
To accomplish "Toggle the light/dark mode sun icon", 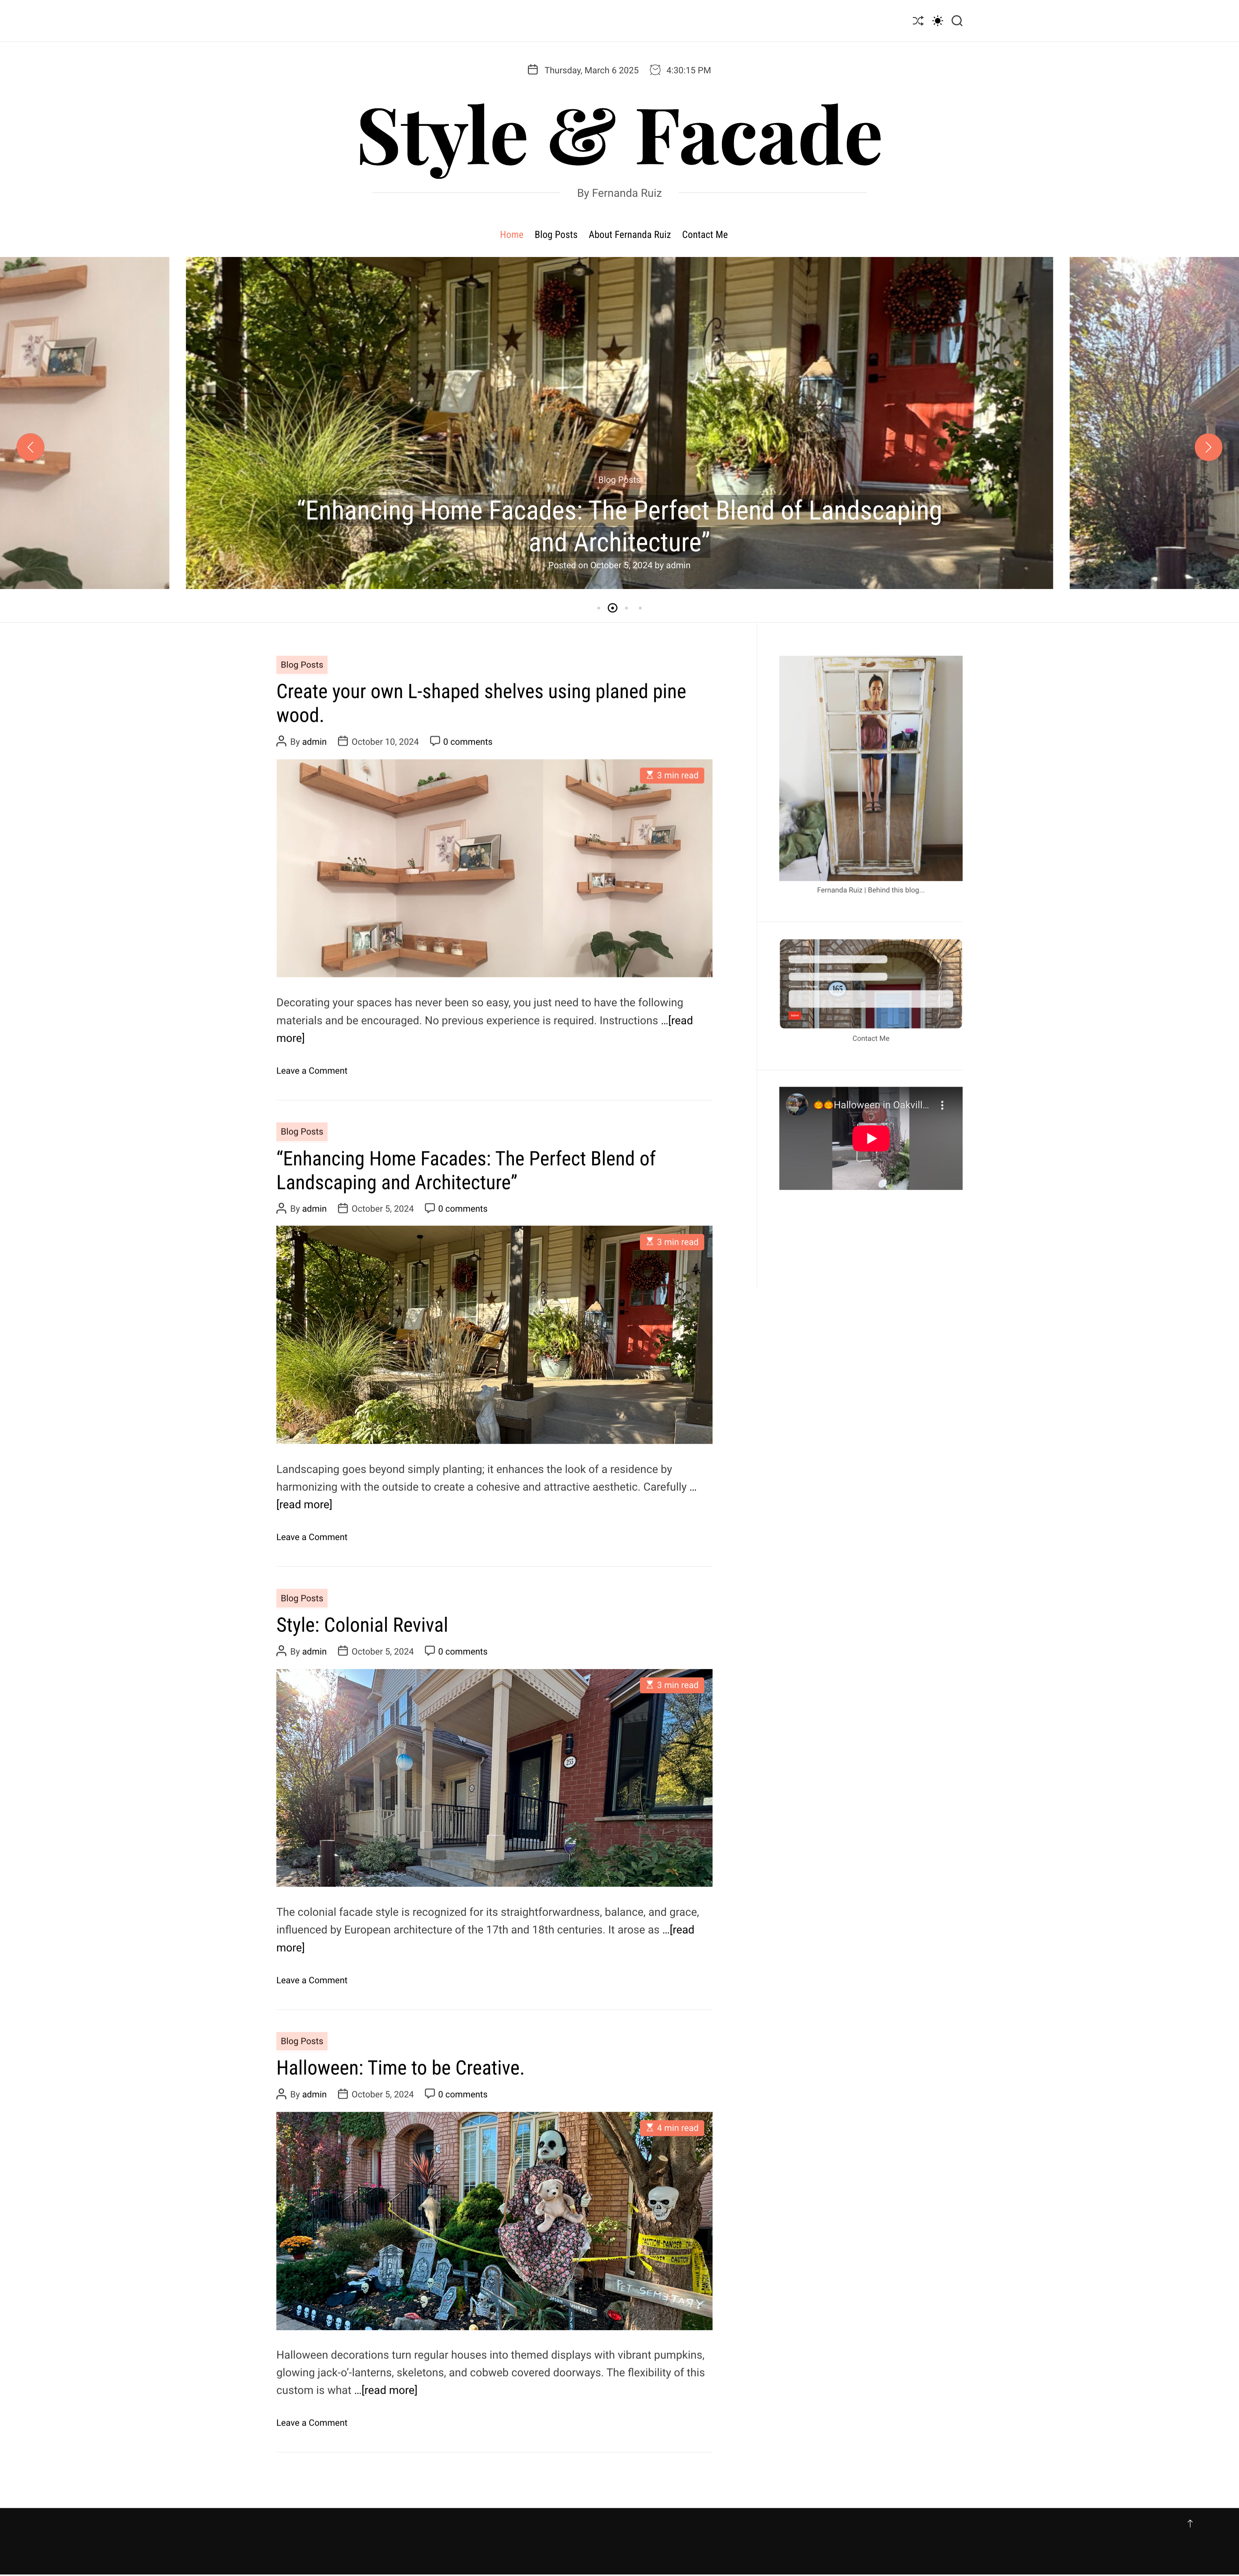I will [x=937, y=21].
